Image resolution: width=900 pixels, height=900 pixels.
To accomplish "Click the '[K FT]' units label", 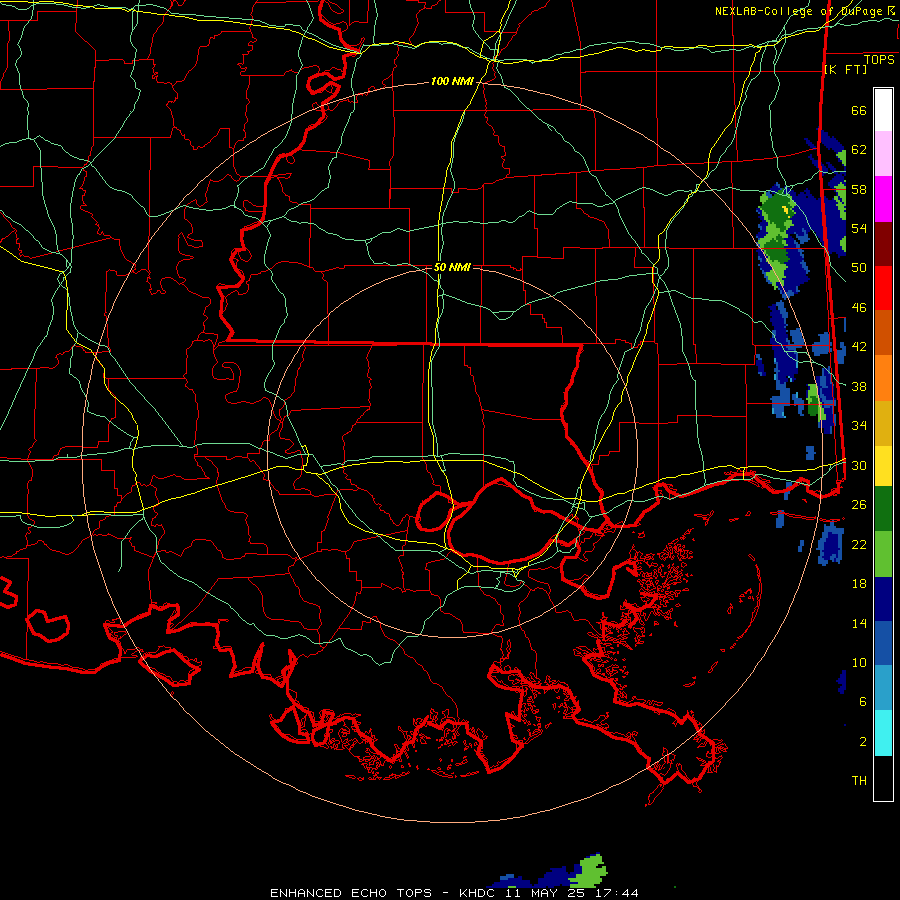I will [x=845, y=69].
